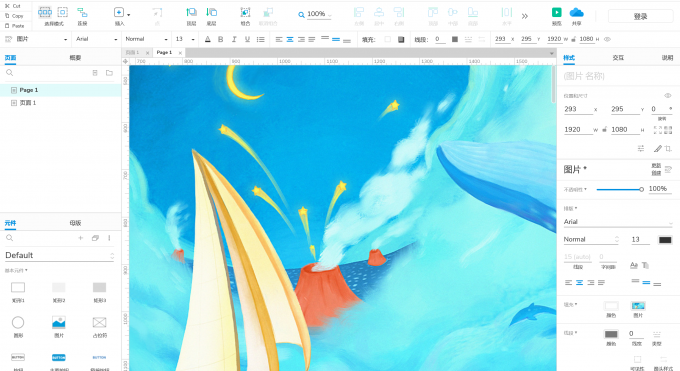
Task: Open the Default library dropdown
Action: (60, 255)
